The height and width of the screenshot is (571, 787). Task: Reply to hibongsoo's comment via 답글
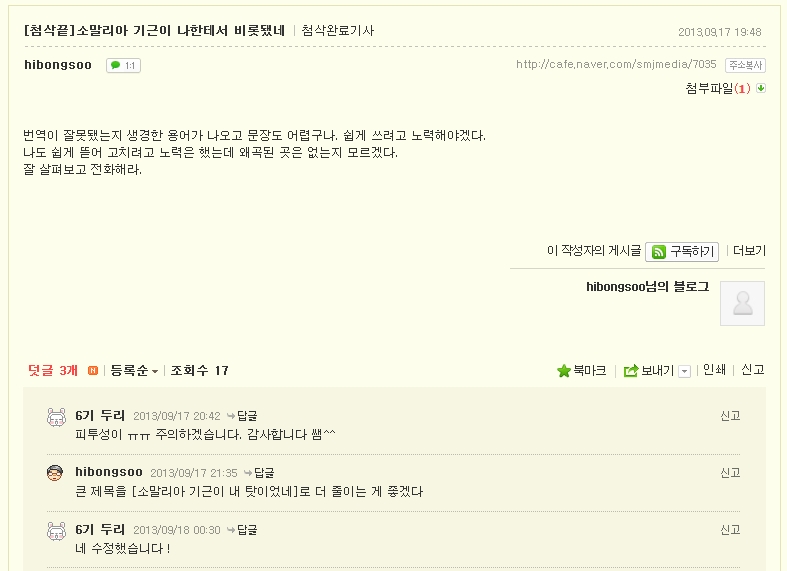click(263, 472)
